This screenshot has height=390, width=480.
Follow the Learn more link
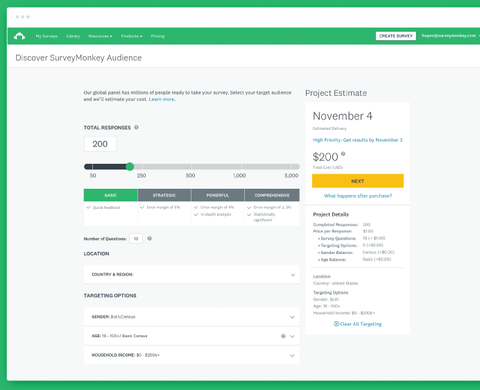pos(162,99)
